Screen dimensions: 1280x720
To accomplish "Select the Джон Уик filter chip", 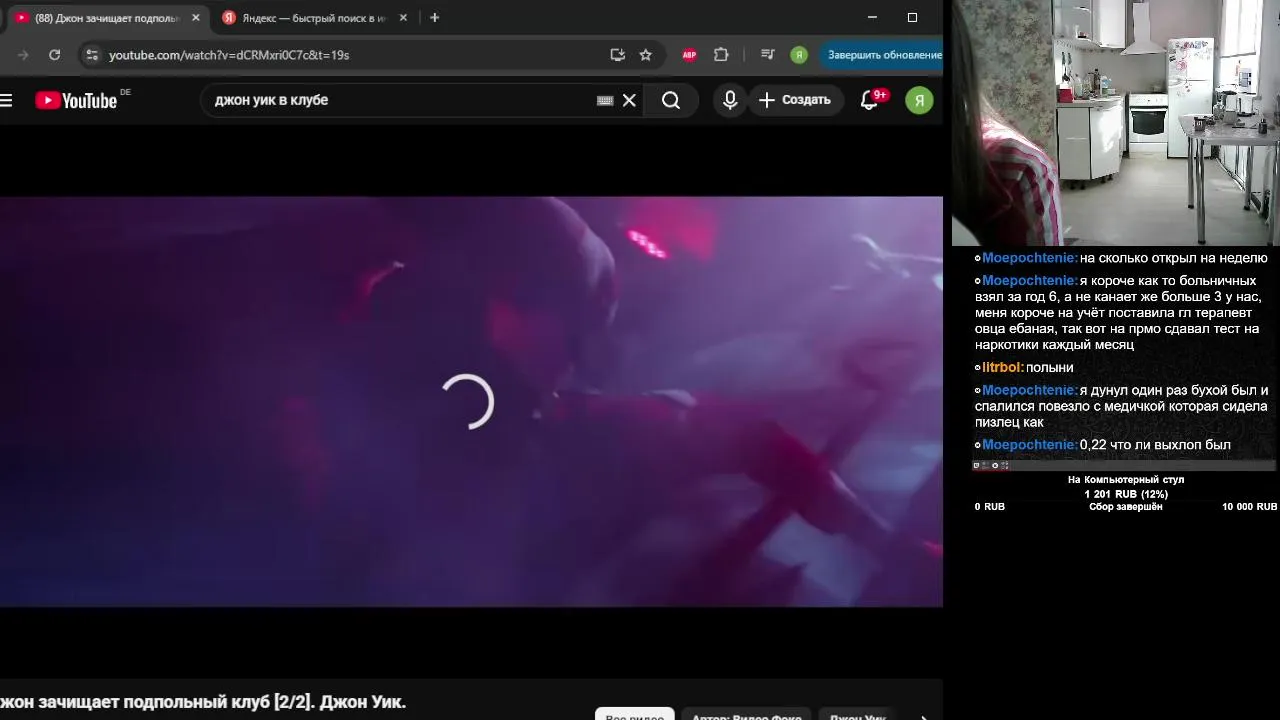I will [857, 716].
